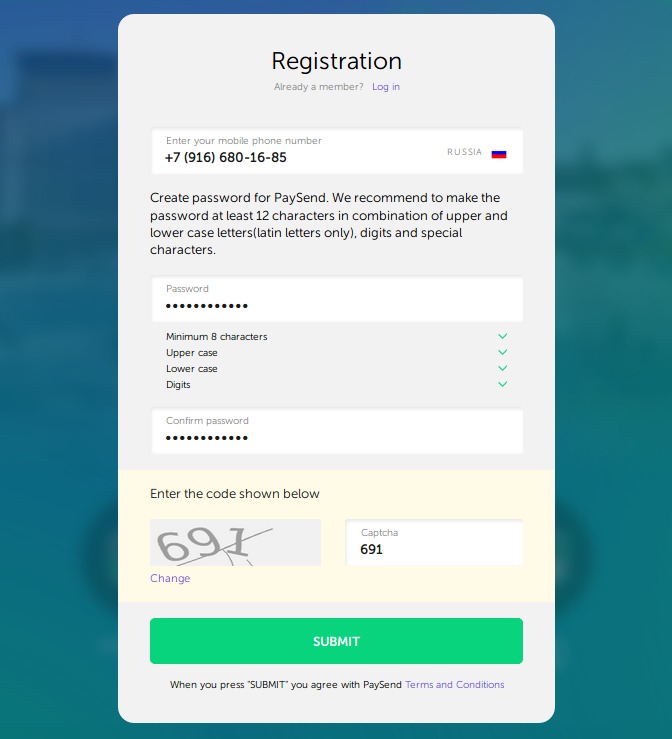Screen dimensions: 672x739
Task: Select the Password input field
Action: pos(336,299)
